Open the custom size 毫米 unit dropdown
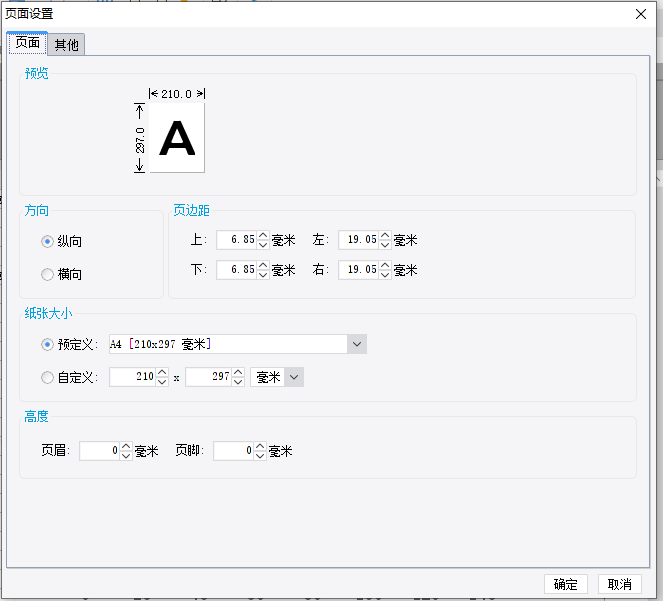663x601 pixels. pos(294,377)
